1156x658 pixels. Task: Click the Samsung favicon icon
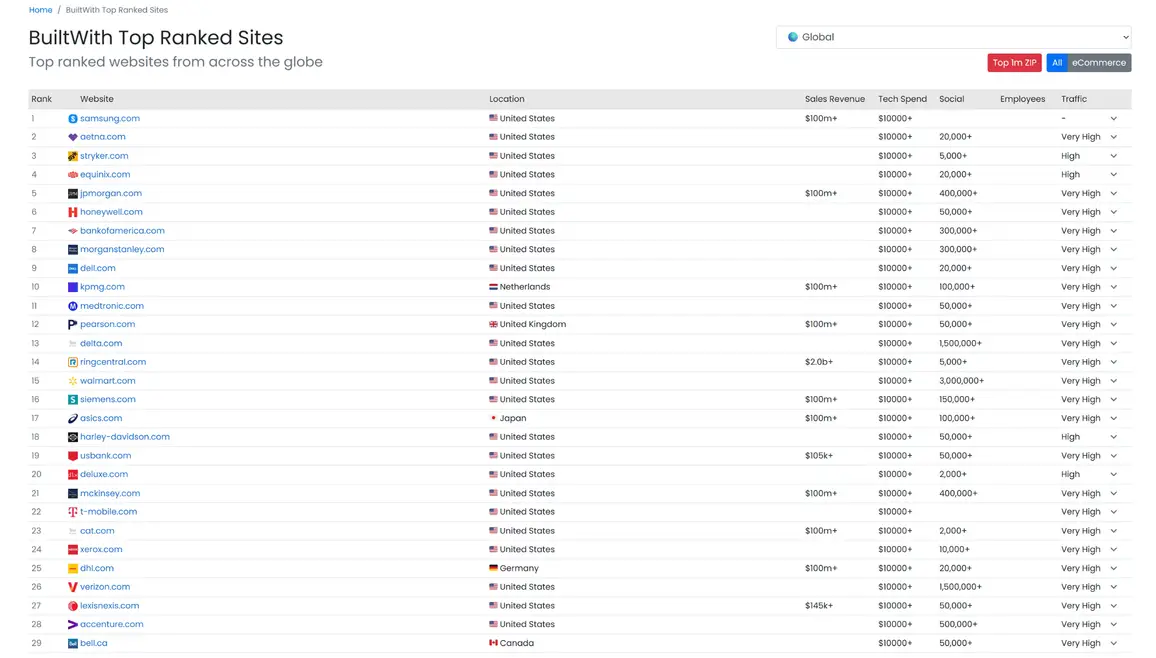click(73, 119)
